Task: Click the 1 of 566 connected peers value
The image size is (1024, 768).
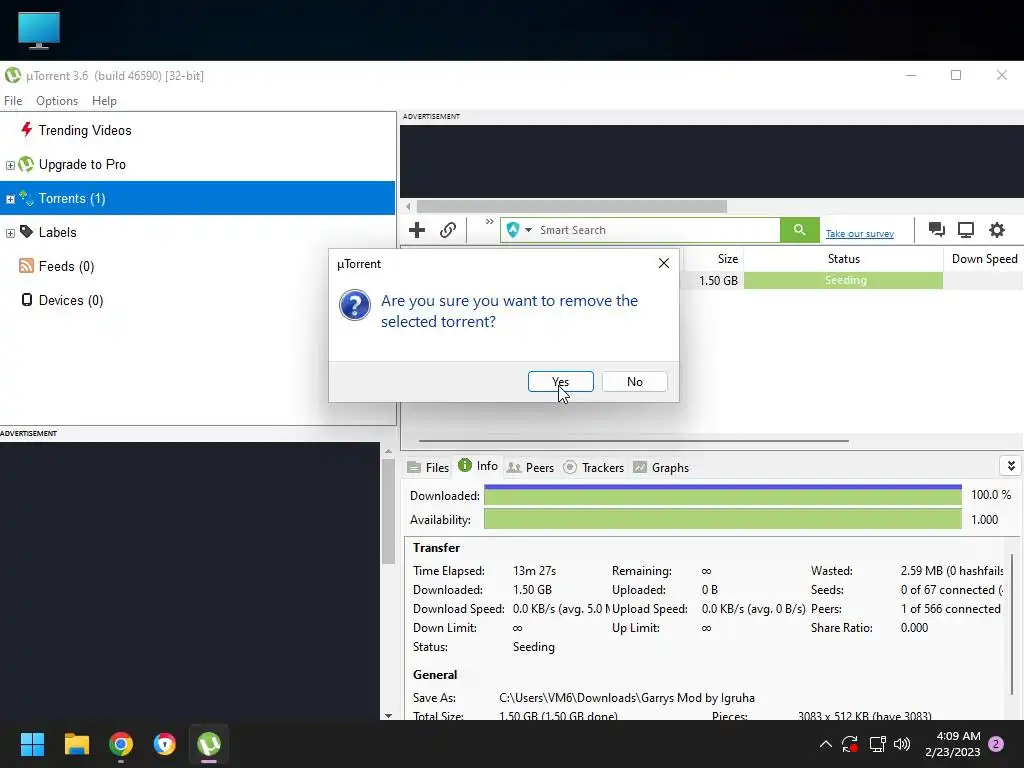Action: [x=950, y=608]
